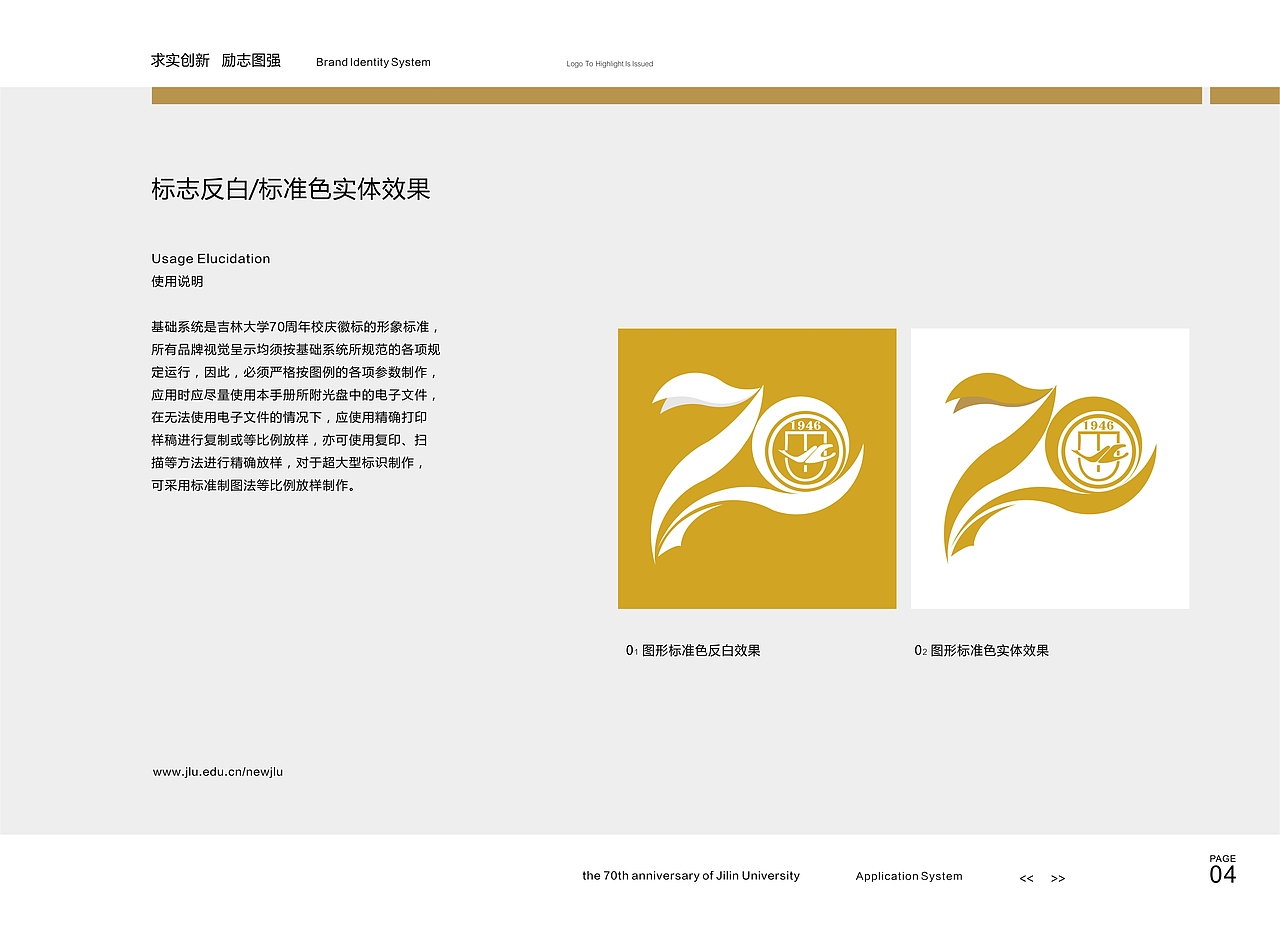Screen dimensions: 1280x950
Task: Click the paragraph line starting 基础系统是吉林大学70周年
Action: pyautogui.click(x=295, y=327)
